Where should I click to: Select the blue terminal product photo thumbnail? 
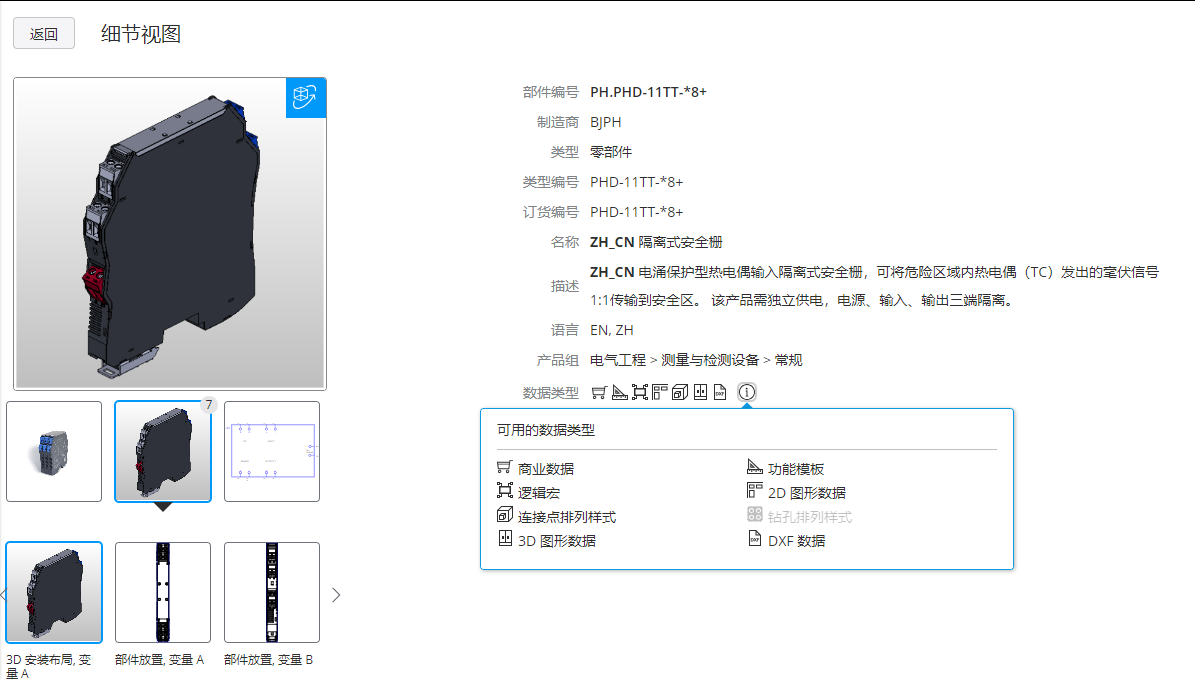54,451
